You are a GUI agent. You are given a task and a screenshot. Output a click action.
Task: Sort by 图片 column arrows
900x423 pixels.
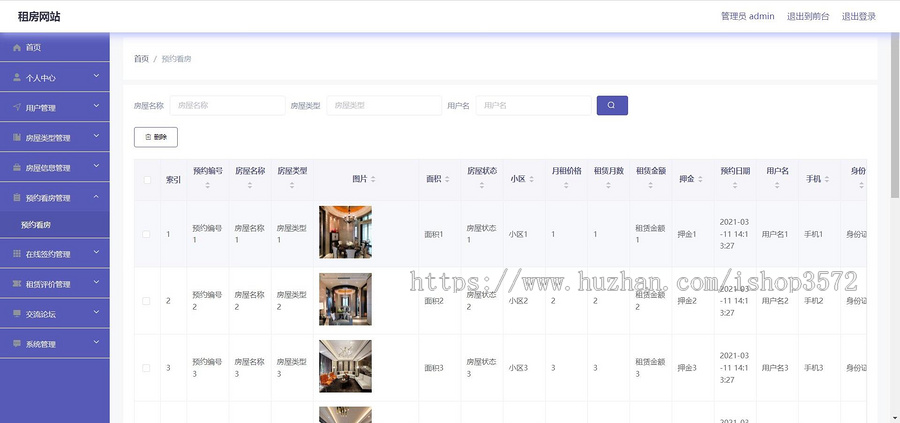373,180
